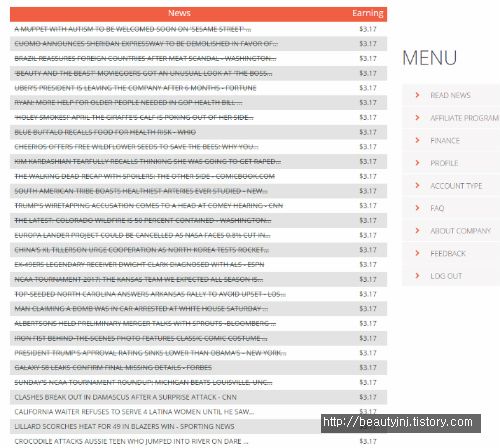Open the Profile menu item
500x448 pixels.
tap(444, 163)
